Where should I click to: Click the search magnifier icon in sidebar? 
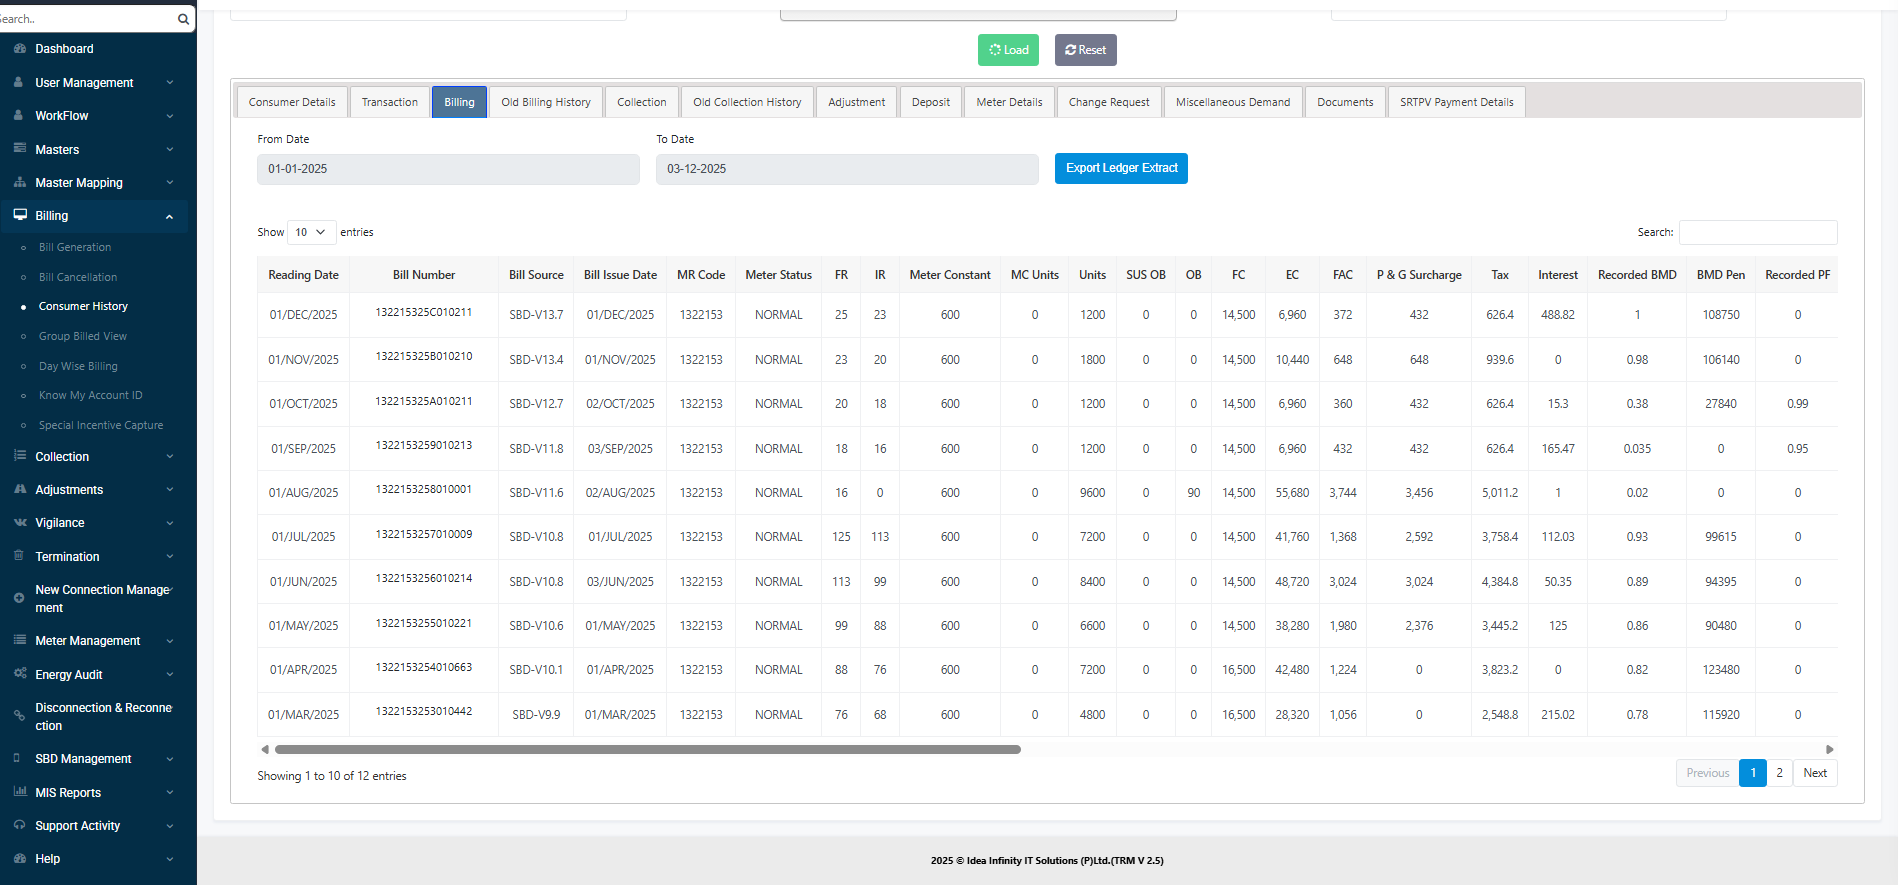[183, 19]
